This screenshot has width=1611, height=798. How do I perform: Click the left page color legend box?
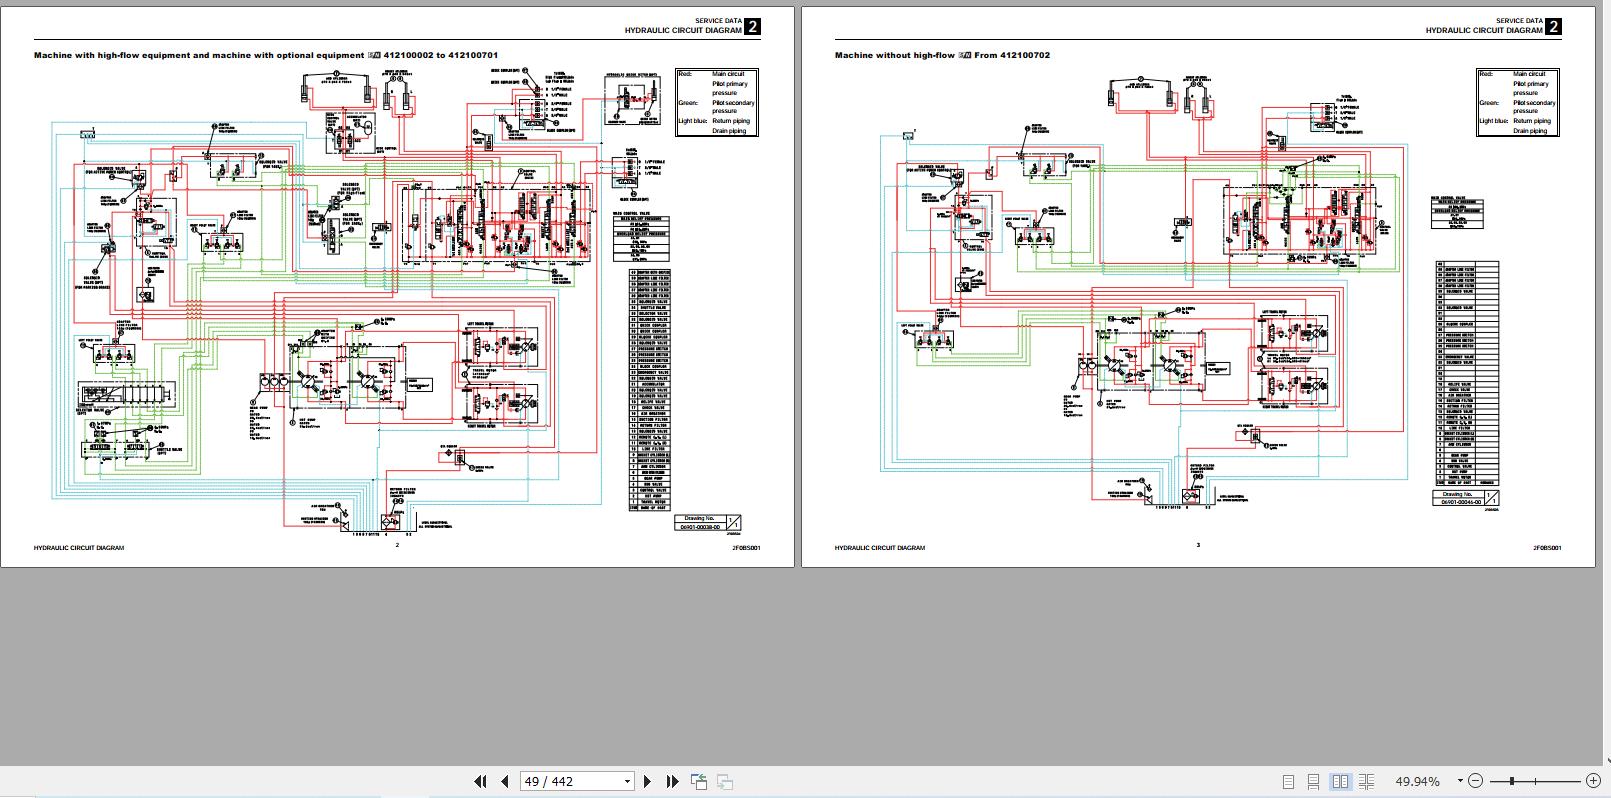[x=717, y=102]
